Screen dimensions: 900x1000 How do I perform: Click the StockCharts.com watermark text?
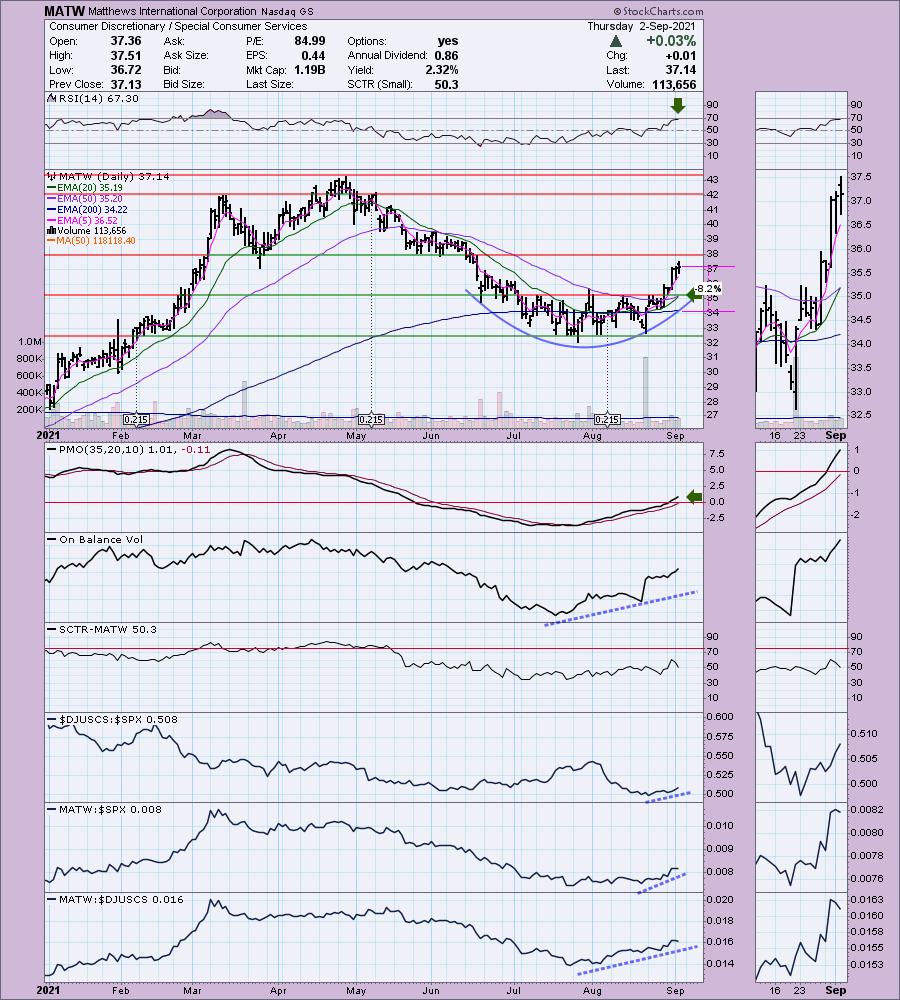point(658,11)
